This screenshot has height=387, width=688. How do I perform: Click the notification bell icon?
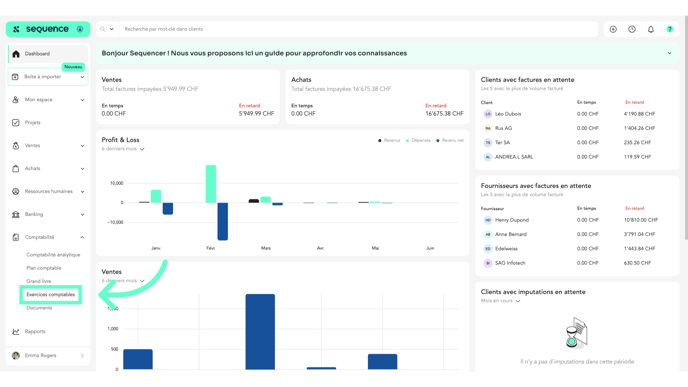coord(650,29)
